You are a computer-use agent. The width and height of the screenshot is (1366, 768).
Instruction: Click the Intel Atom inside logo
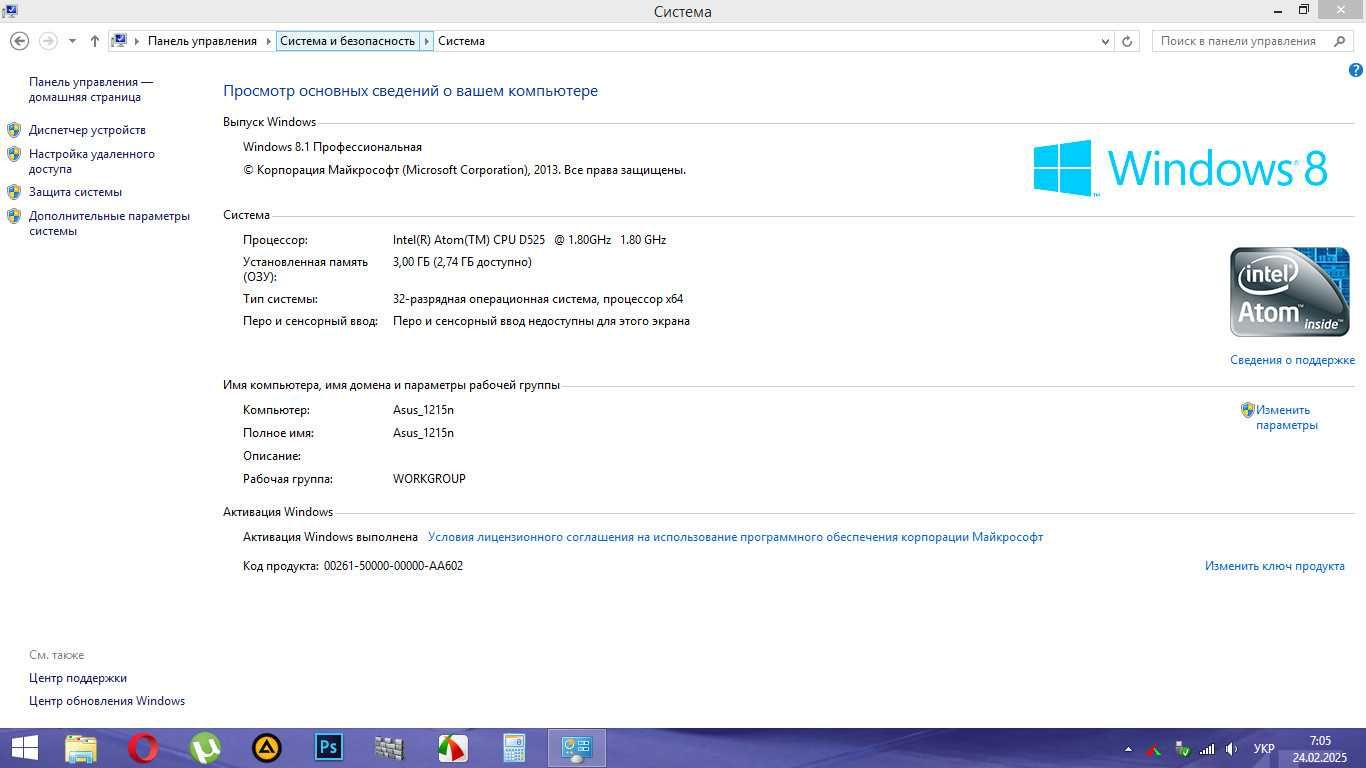point(1289,292)
